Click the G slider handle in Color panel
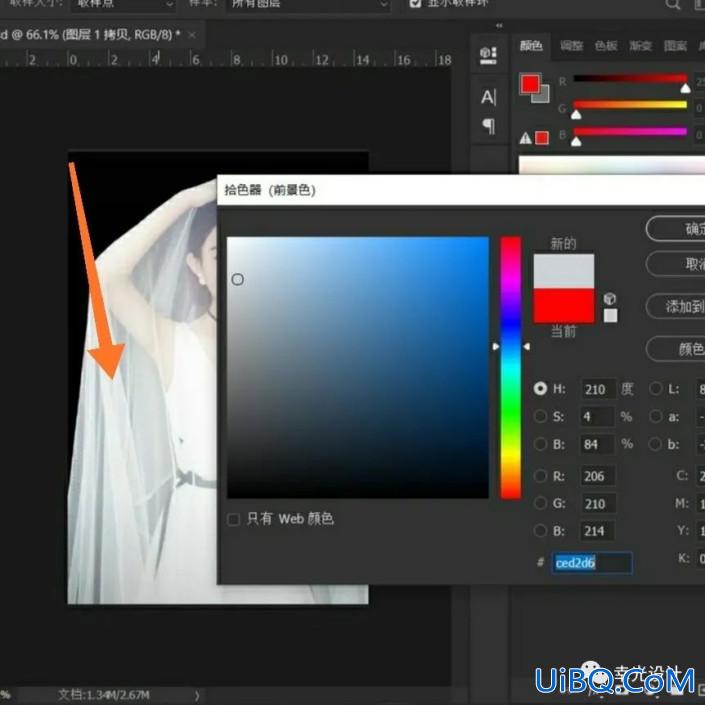The height and width of the screenshot is (705, 705). click(x=576, y=115)
